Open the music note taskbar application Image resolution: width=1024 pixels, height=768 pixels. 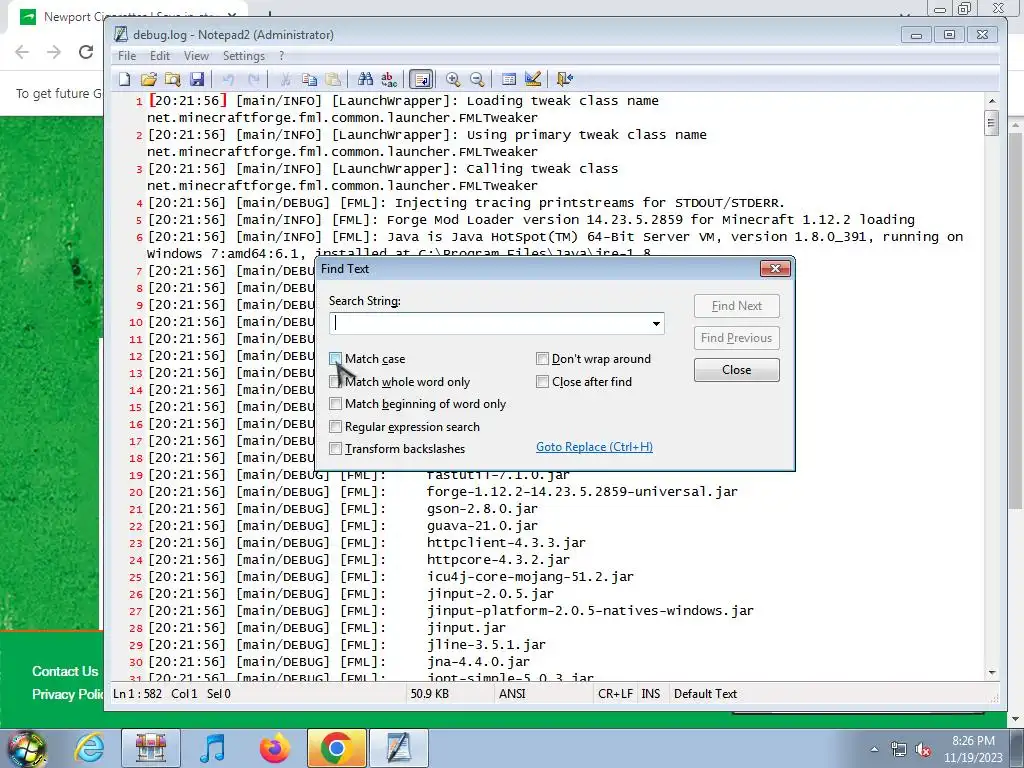(x=212, y=748)
